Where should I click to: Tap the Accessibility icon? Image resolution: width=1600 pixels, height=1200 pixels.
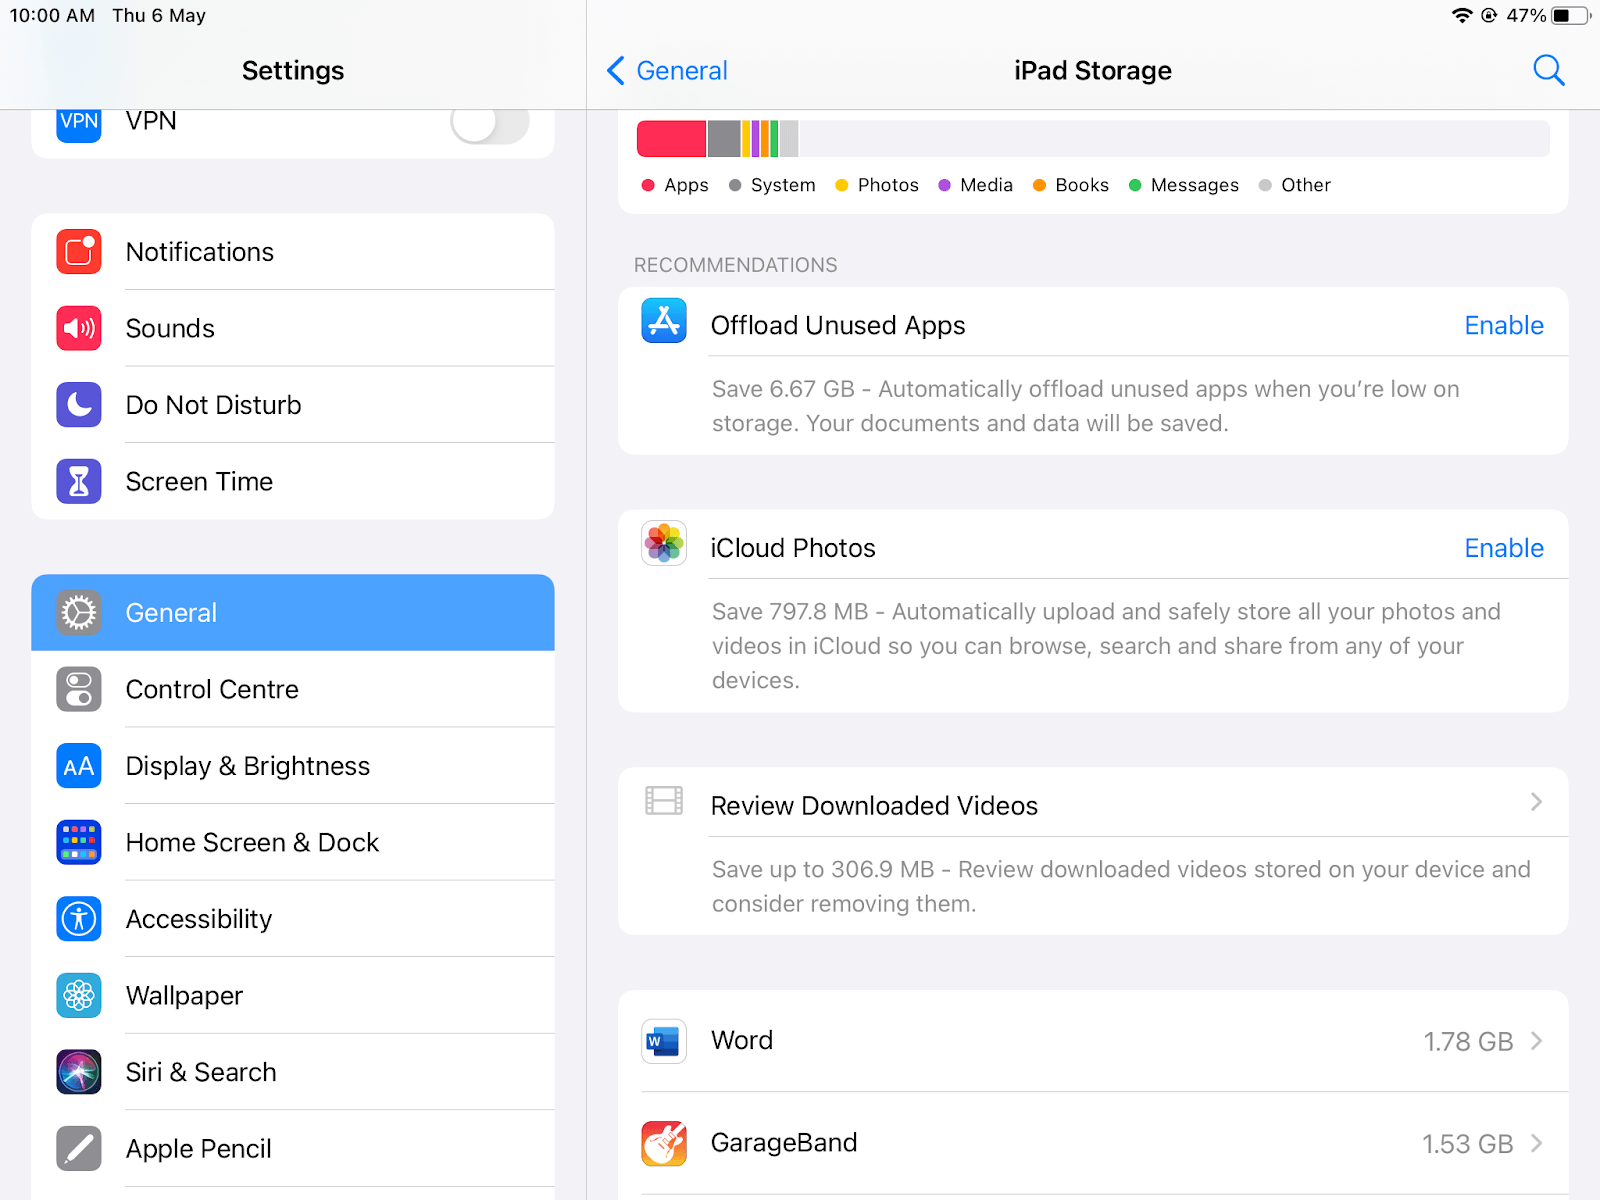click(79, 919)
